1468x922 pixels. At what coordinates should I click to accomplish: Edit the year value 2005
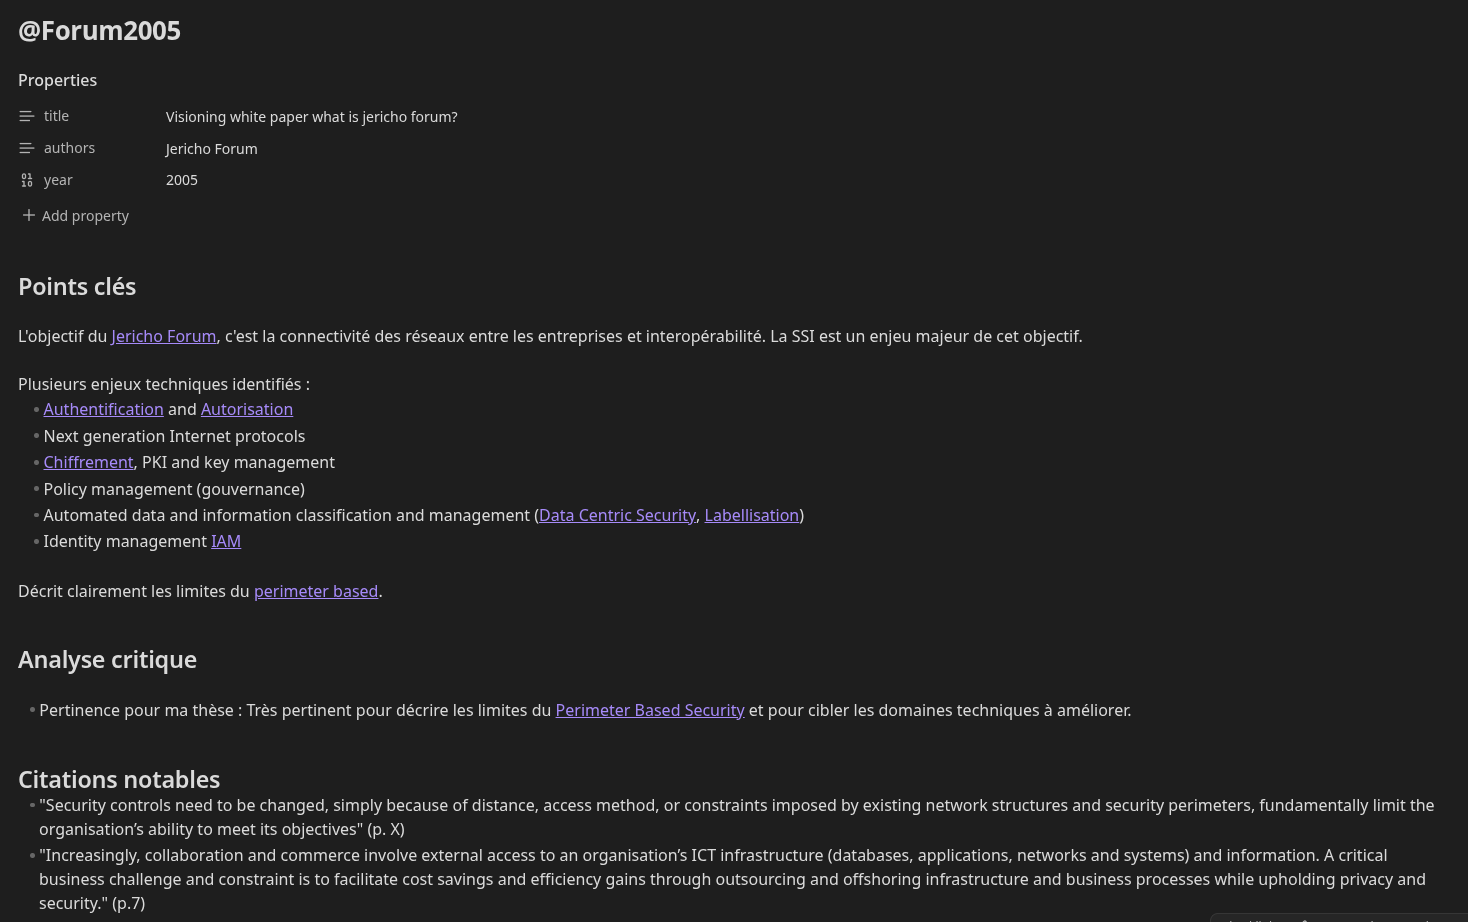point(182,180)
